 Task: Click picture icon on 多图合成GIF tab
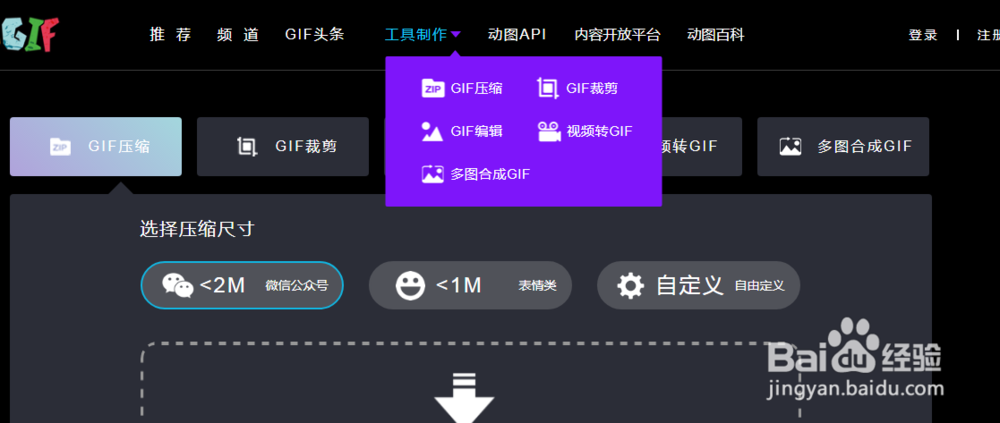[790, 147]
